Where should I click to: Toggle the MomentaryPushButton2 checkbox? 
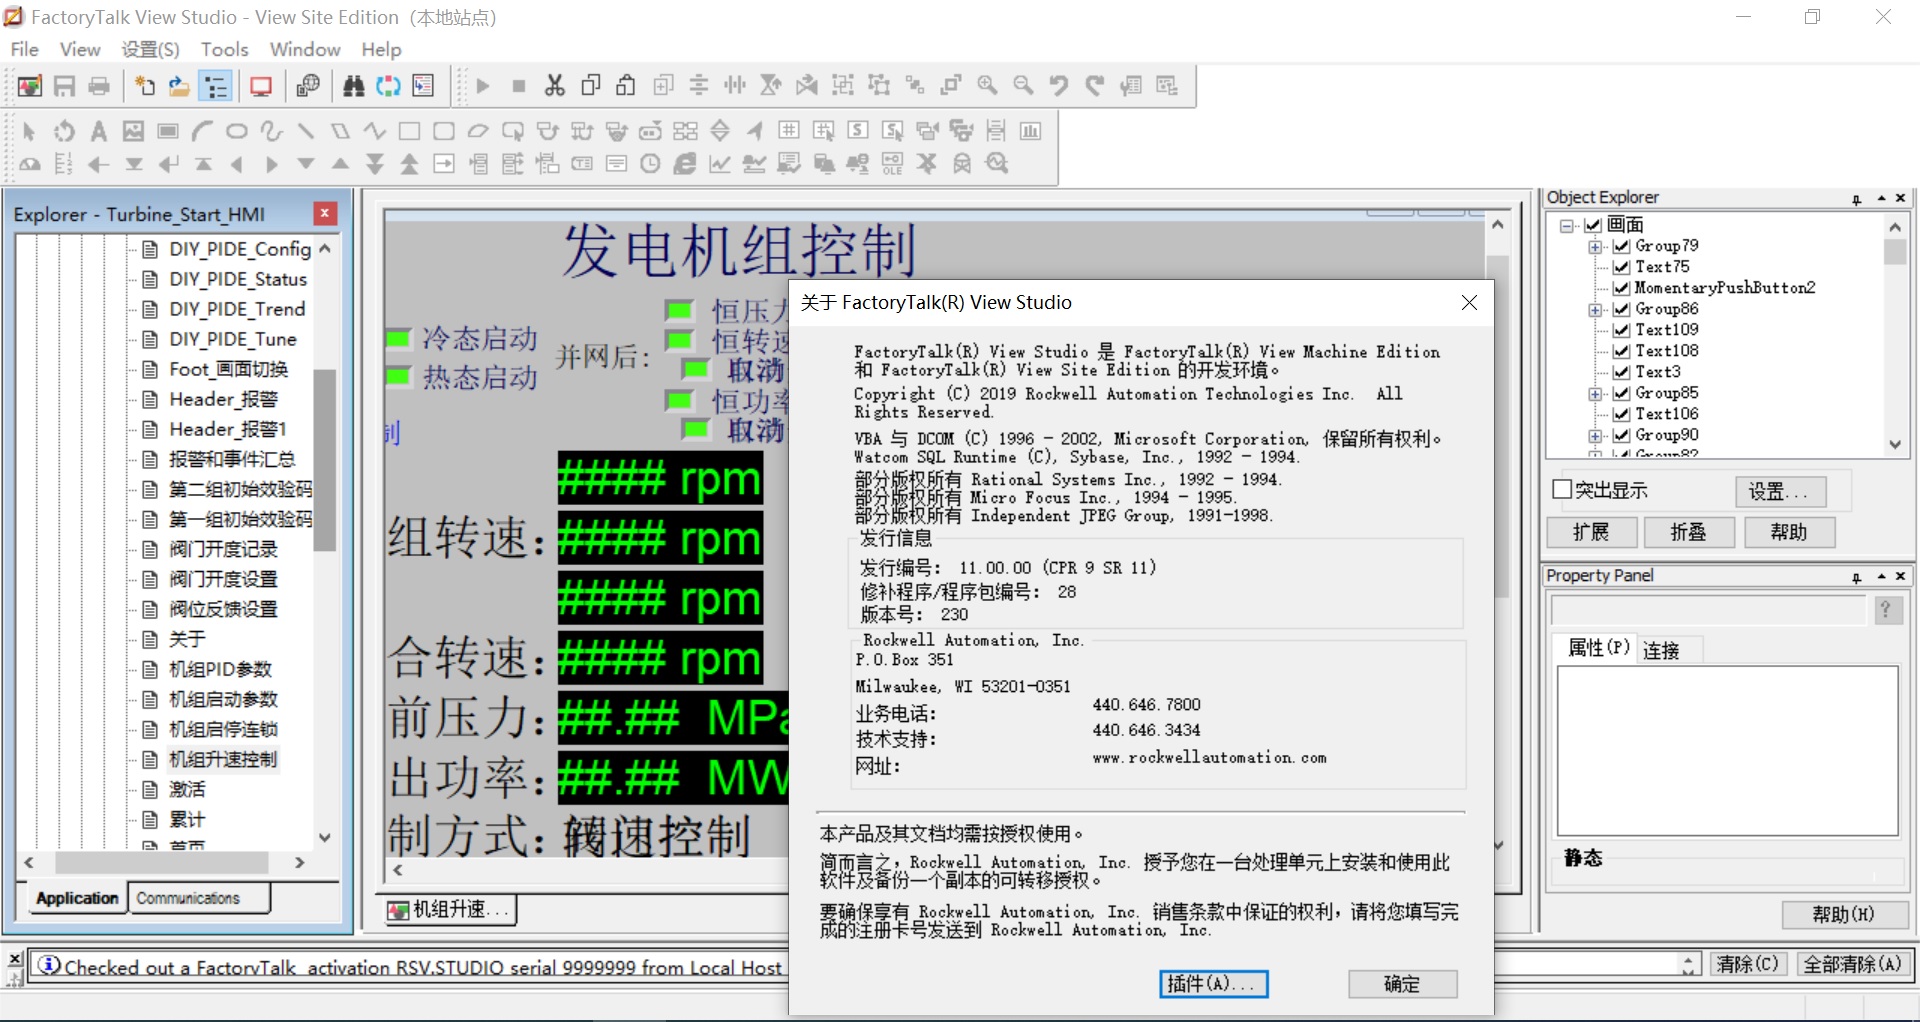(x=1622, y=288)
